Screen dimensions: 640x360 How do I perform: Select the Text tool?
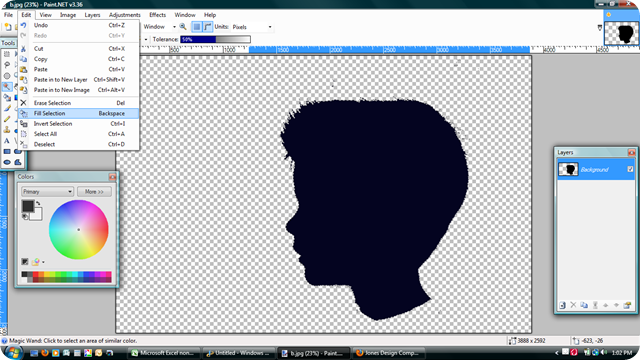(x=7, y=141)
